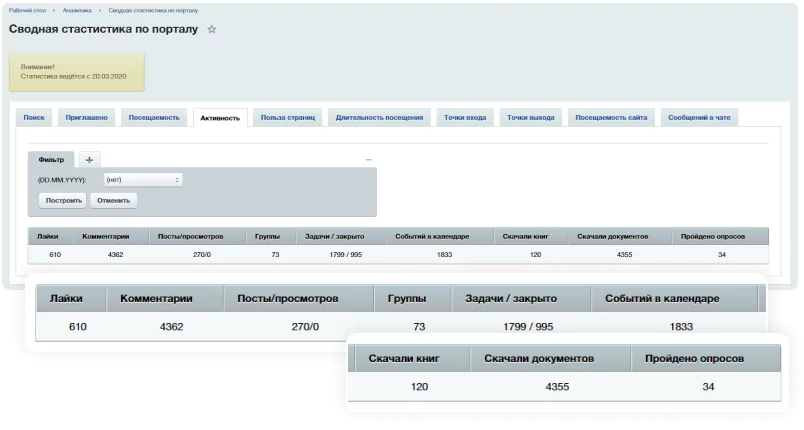This screenshot has width=804, height=430.
Task: Click the Построить button
Action: tap(62, 200)
